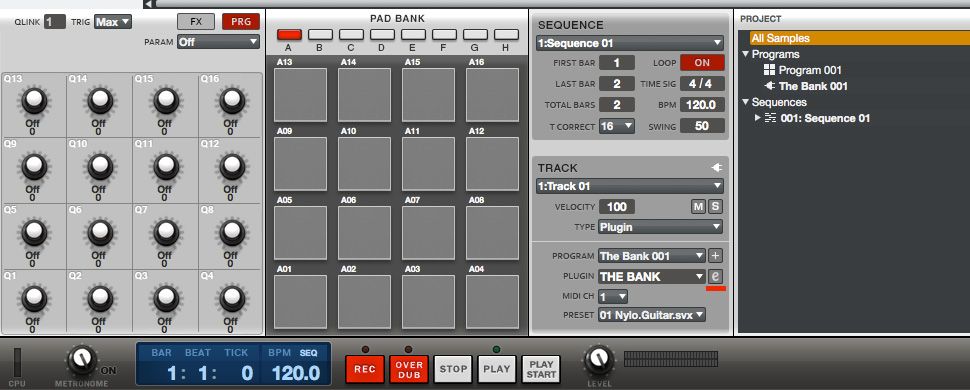
Task: Select pad bank A
Action: tap(289, 35)
